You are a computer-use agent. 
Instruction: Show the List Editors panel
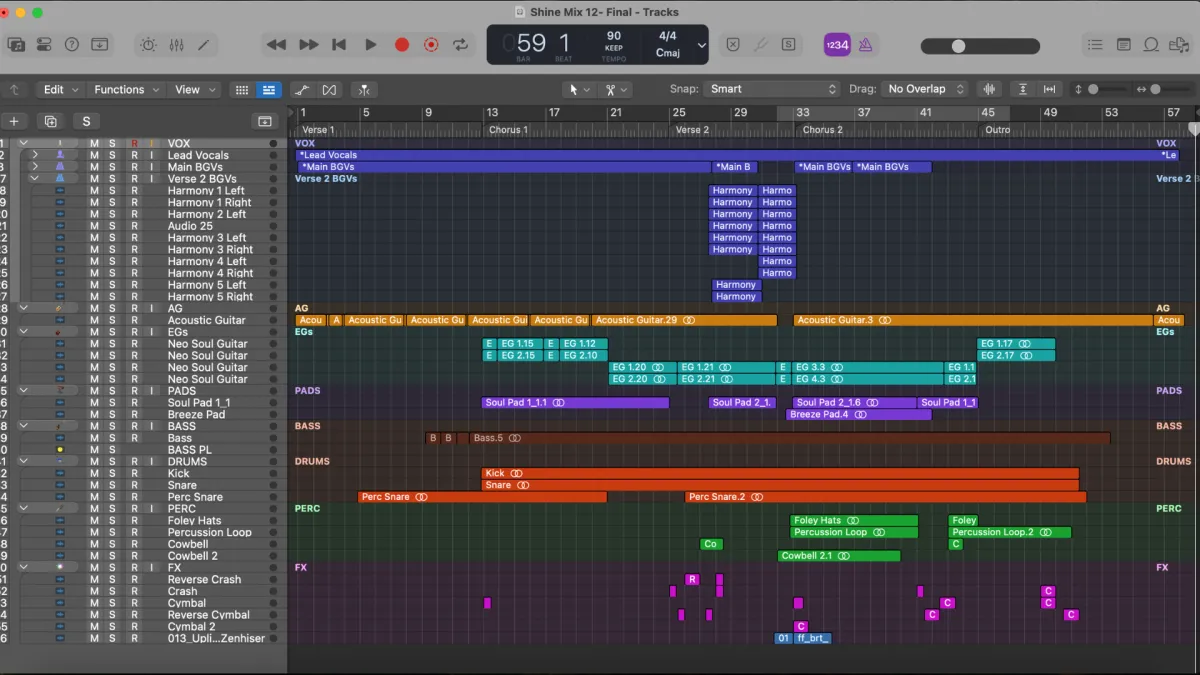coord(1095,45)
